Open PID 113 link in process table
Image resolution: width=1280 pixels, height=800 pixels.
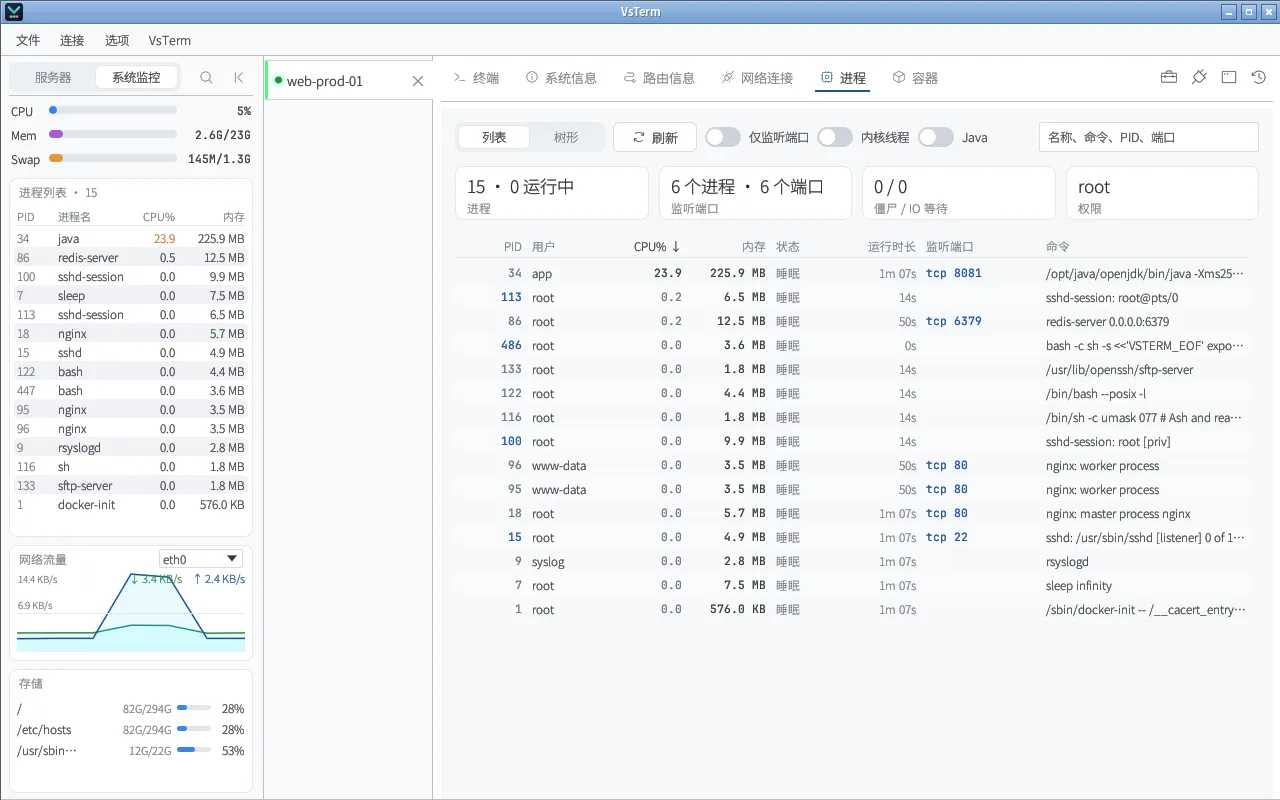pyautogui.click(x=511, y=297)
